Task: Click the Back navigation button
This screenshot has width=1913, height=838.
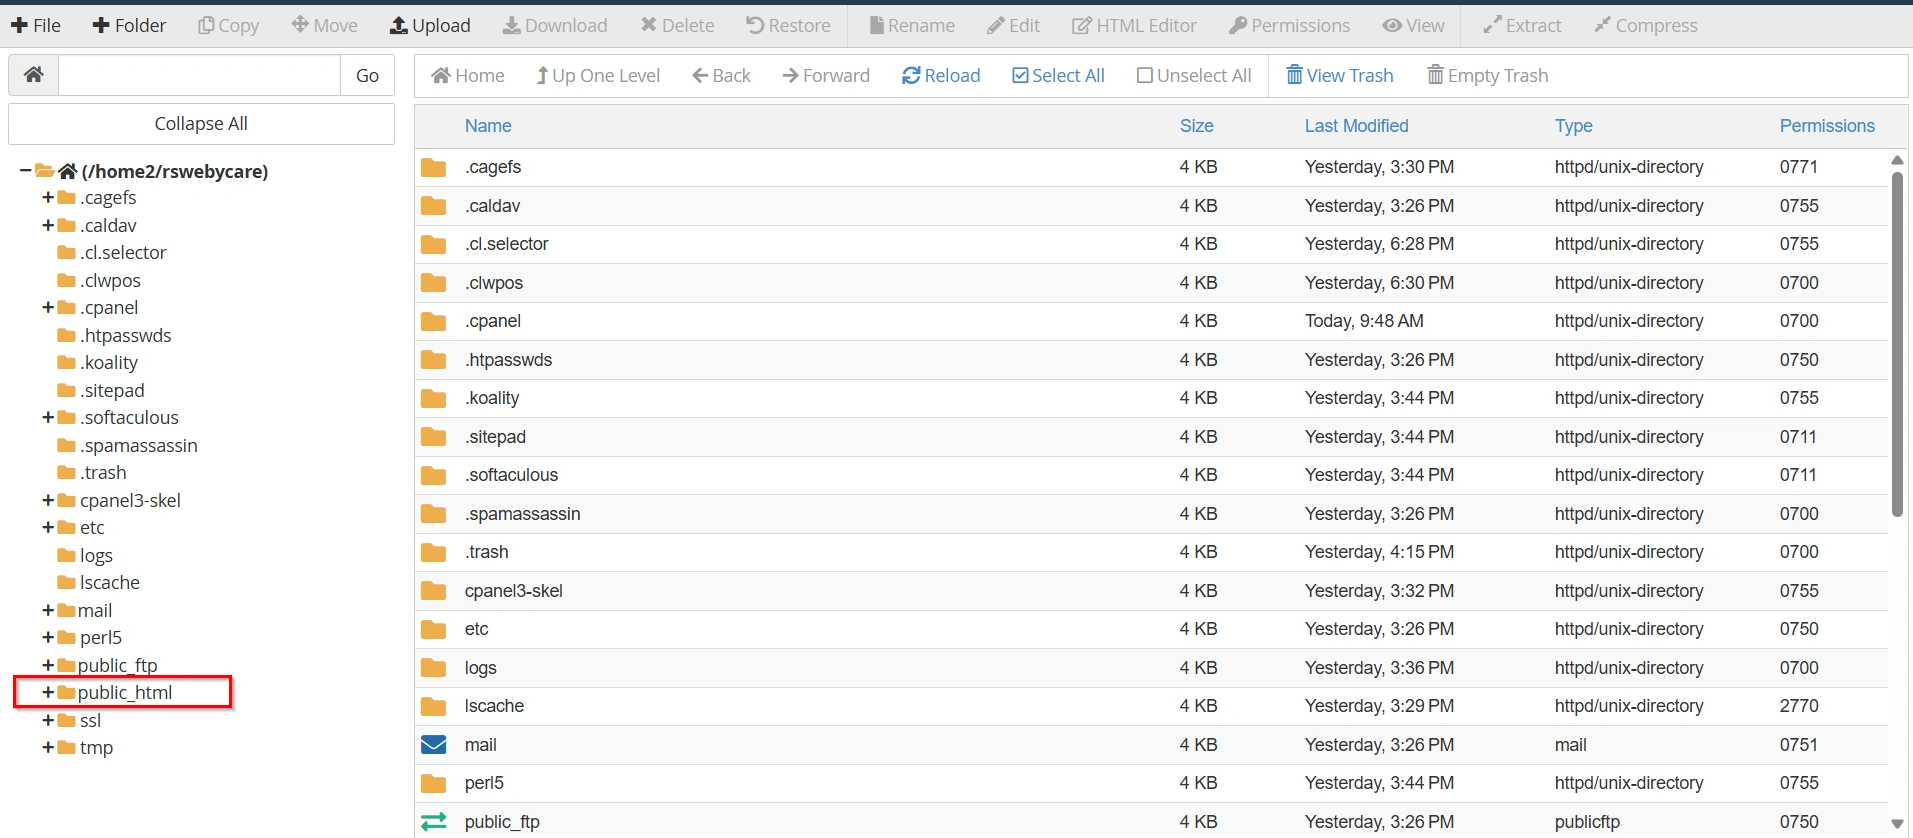Action: 721,75
